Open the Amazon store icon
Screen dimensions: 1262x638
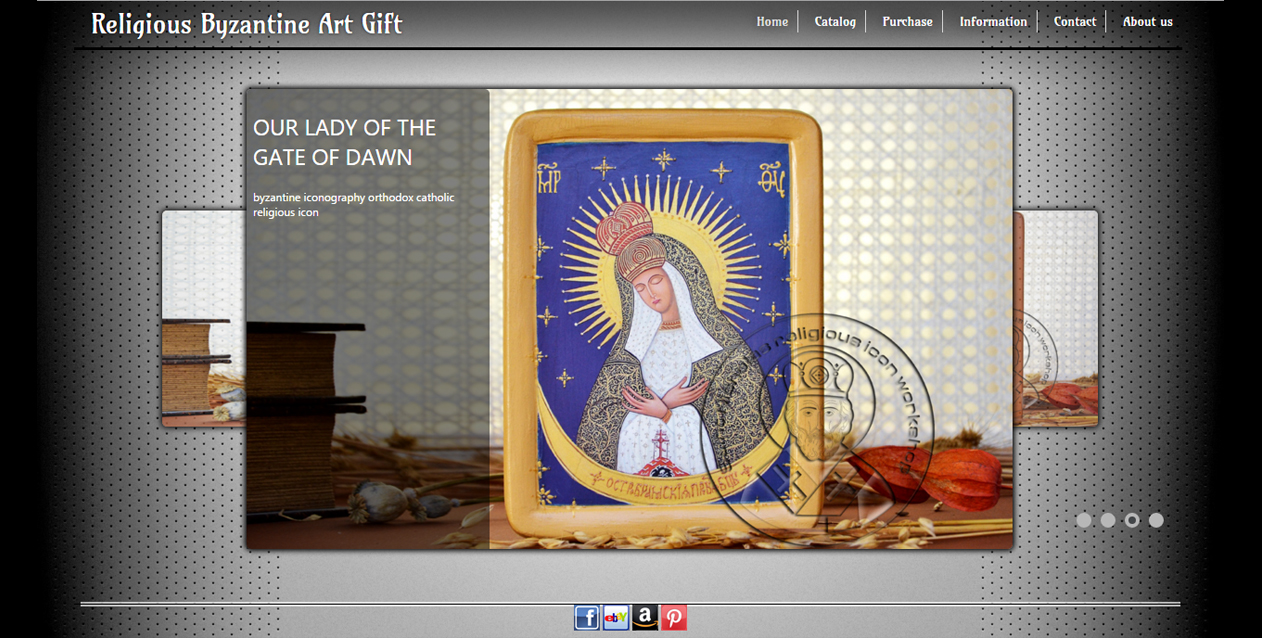(645, 618)
